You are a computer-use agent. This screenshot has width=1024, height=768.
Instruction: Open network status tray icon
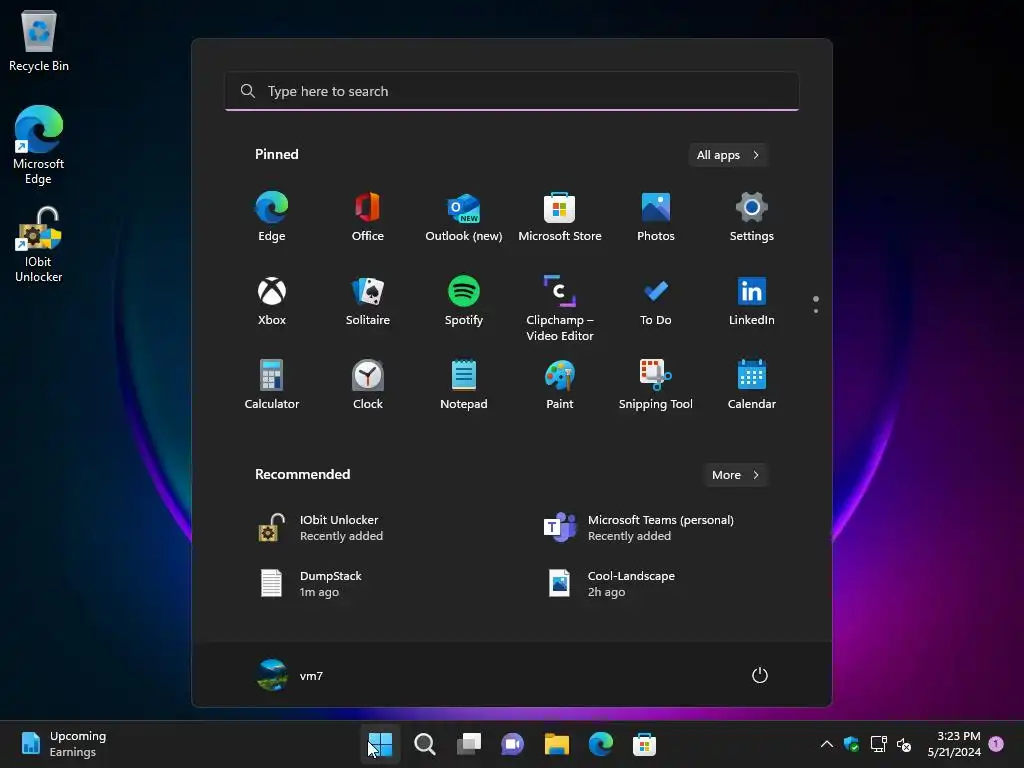[x=878, y=744]
